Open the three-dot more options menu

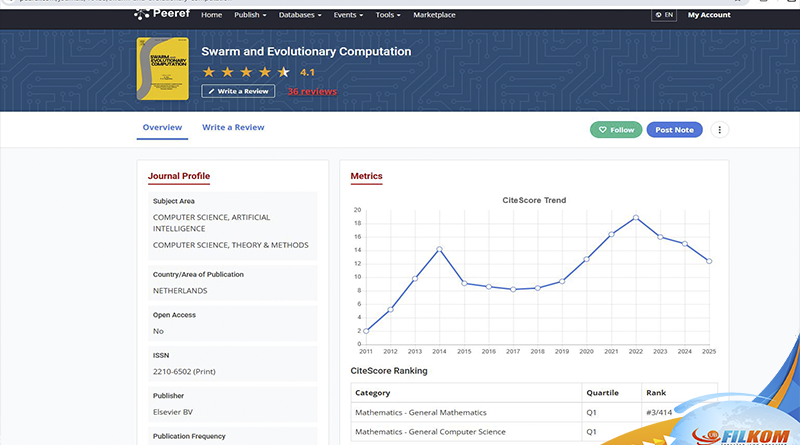tap(719, 130)
